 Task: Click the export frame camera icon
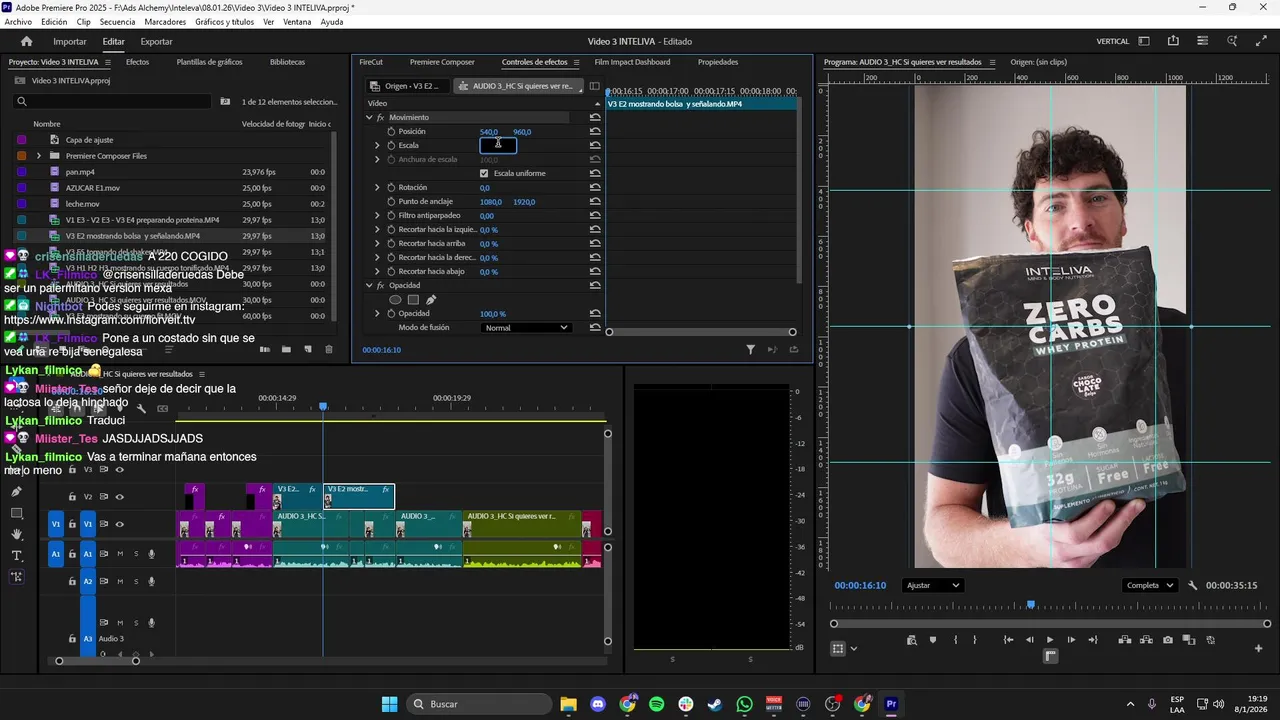(x=1168, y=640)
